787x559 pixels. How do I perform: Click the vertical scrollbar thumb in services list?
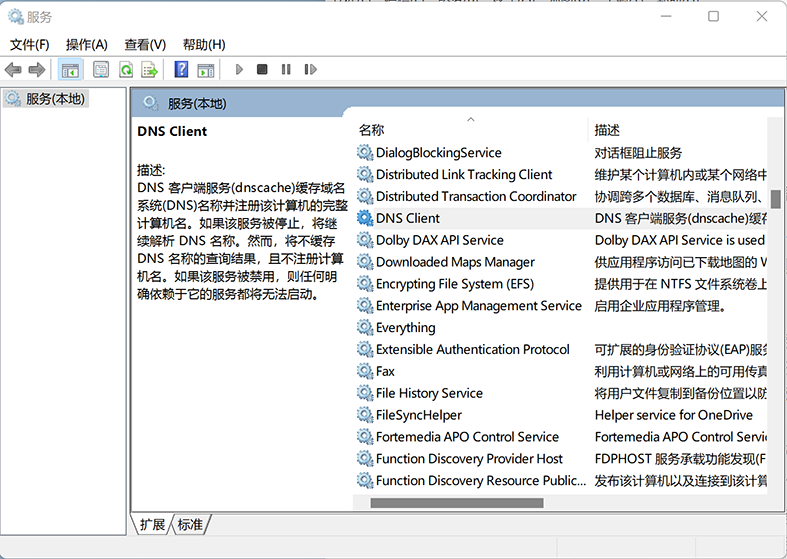[x=775, y=199]
